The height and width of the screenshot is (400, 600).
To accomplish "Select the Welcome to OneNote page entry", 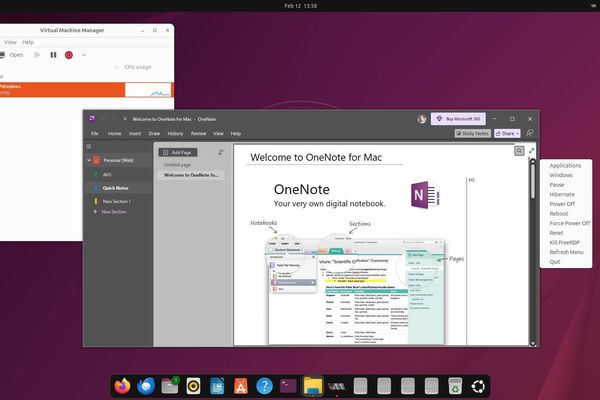I will (x=191, y=175).
